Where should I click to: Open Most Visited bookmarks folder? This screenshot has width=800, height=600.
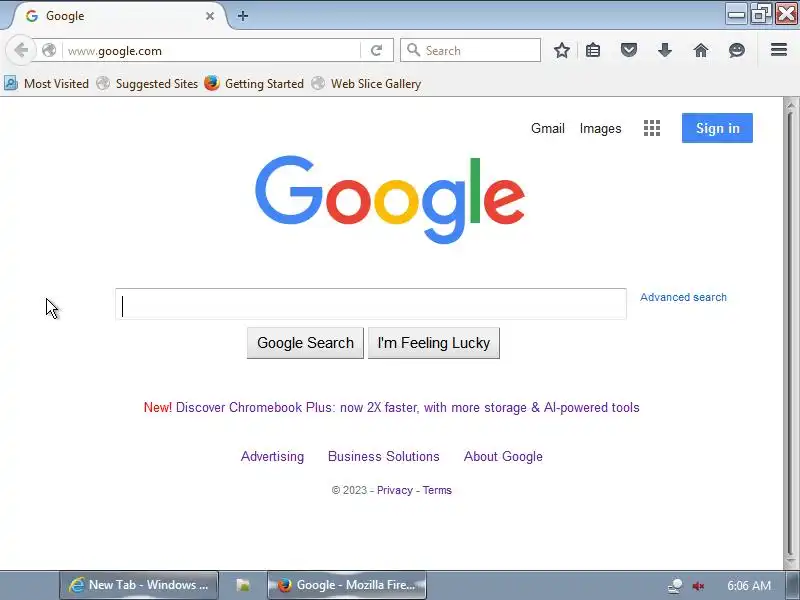[x=46, y=83]
